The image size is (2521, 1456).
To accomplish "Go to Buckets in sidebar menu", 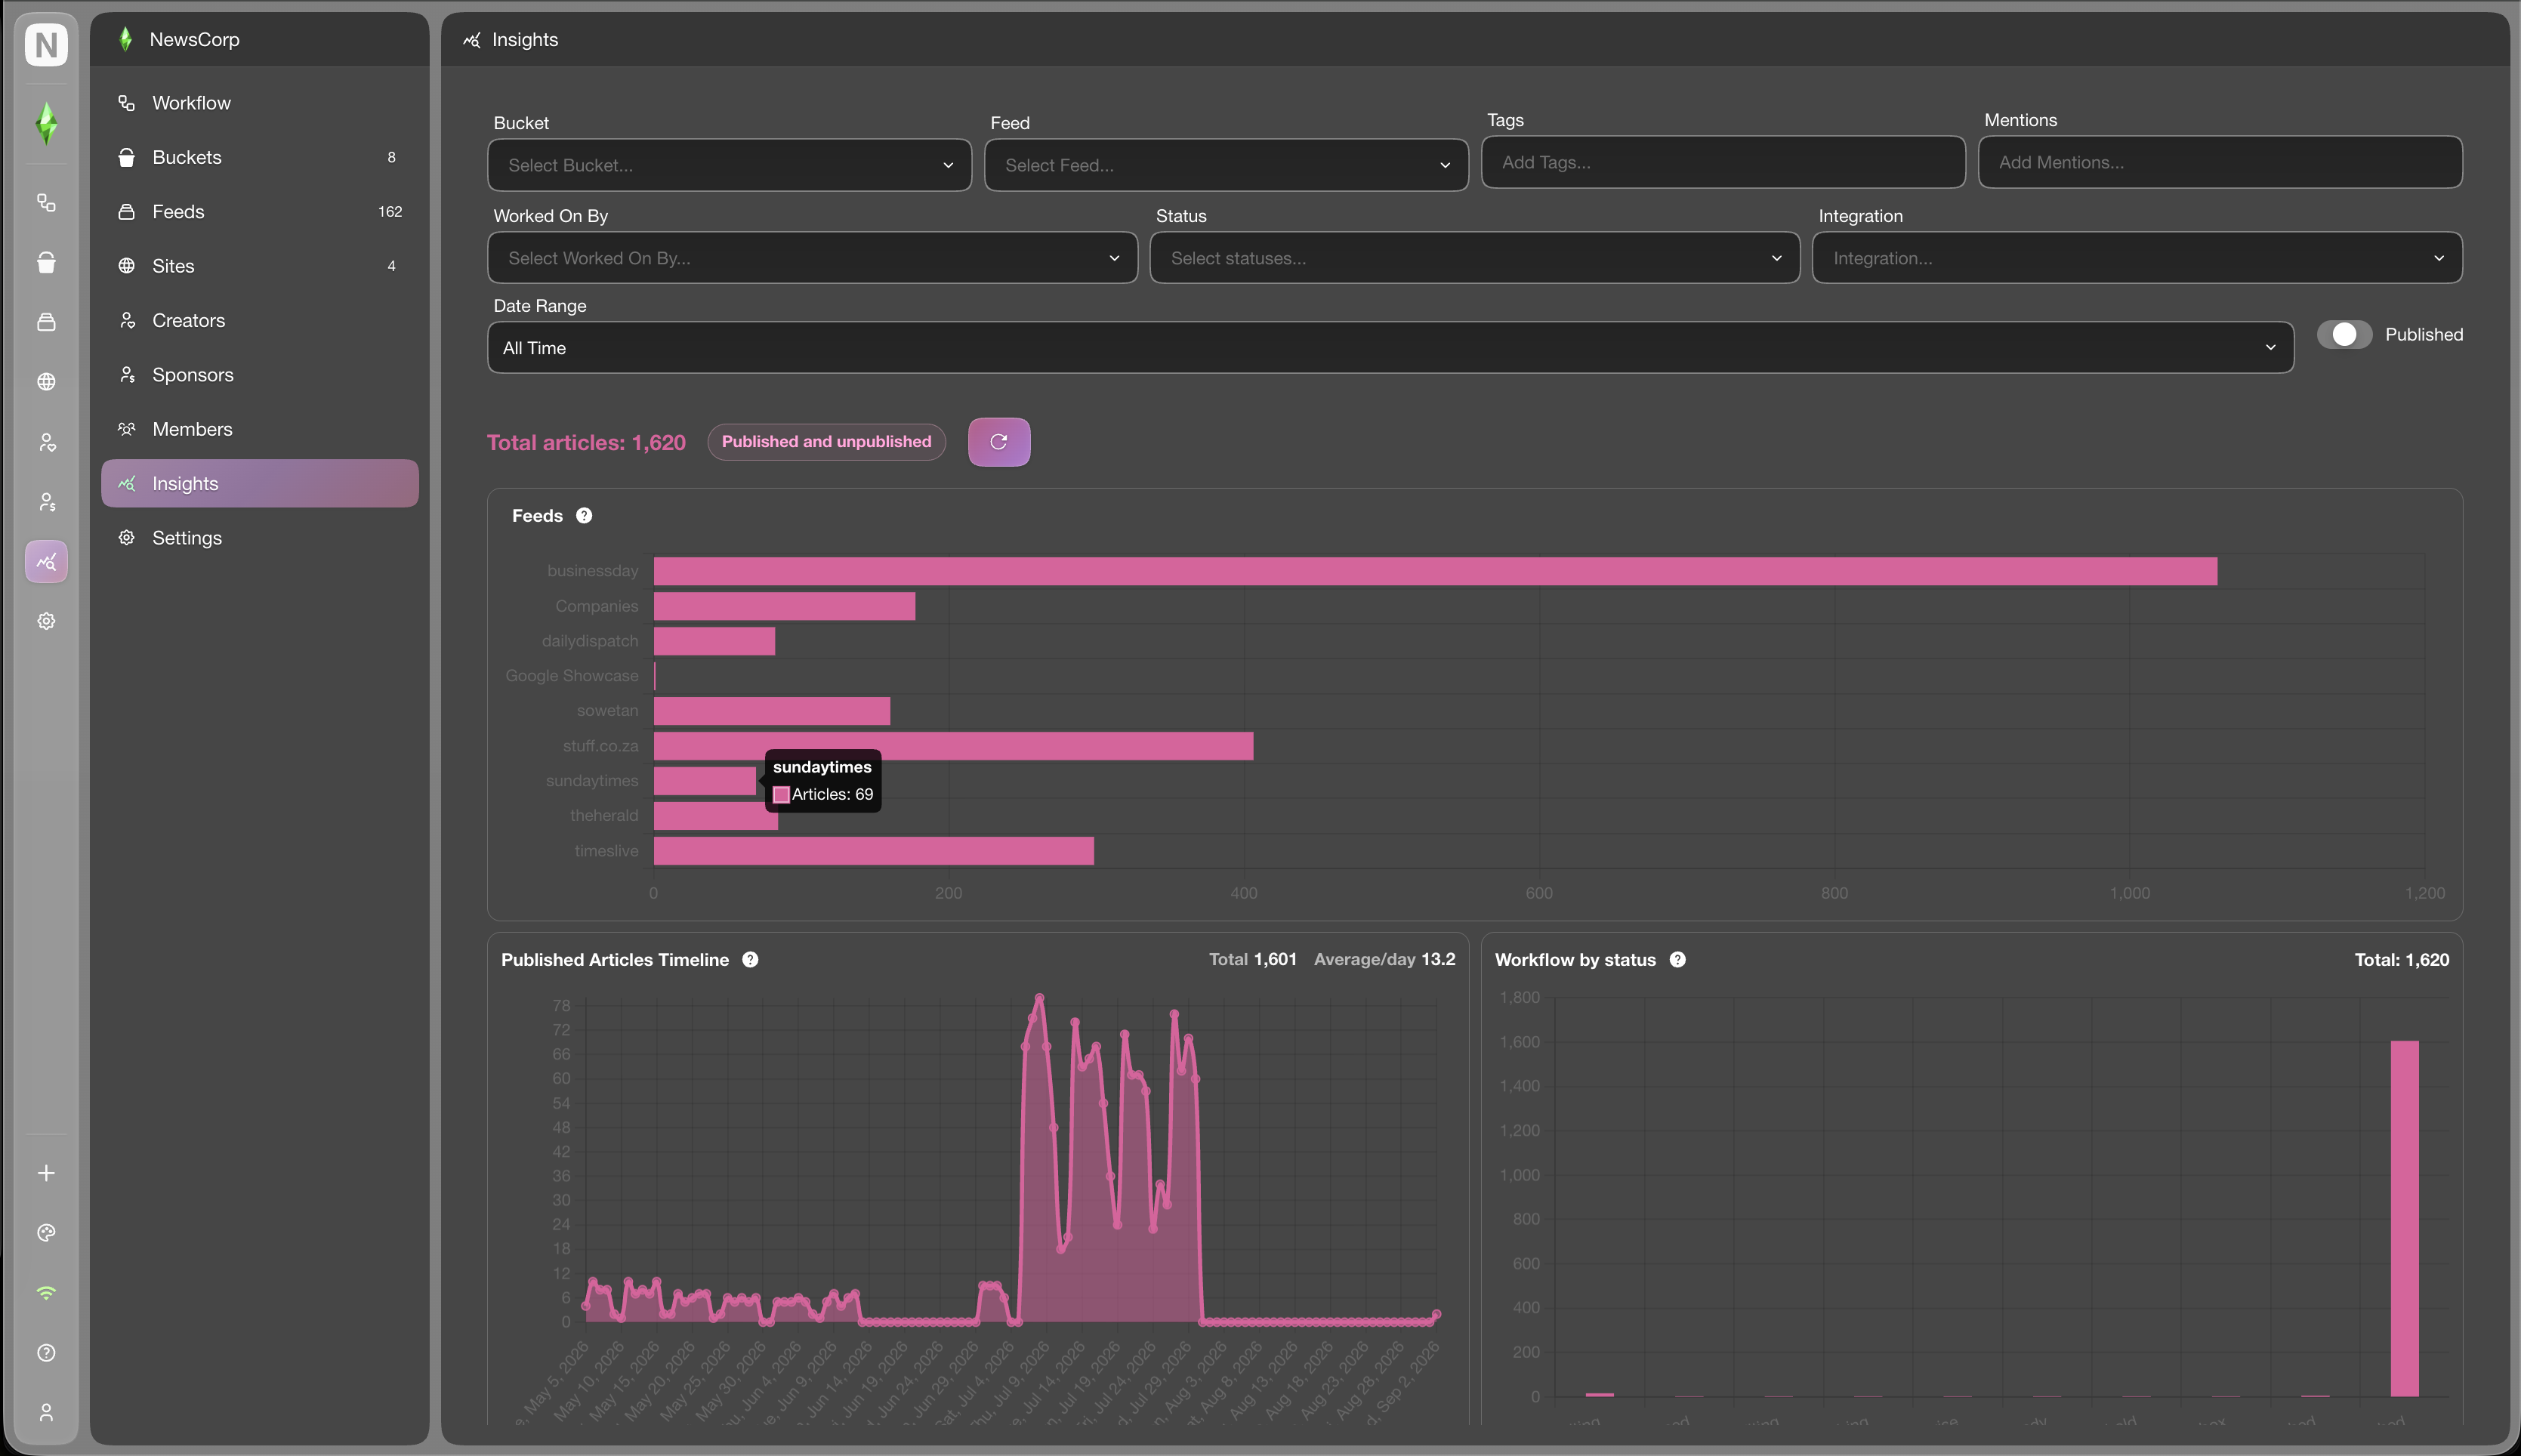I will pos(260,157).
